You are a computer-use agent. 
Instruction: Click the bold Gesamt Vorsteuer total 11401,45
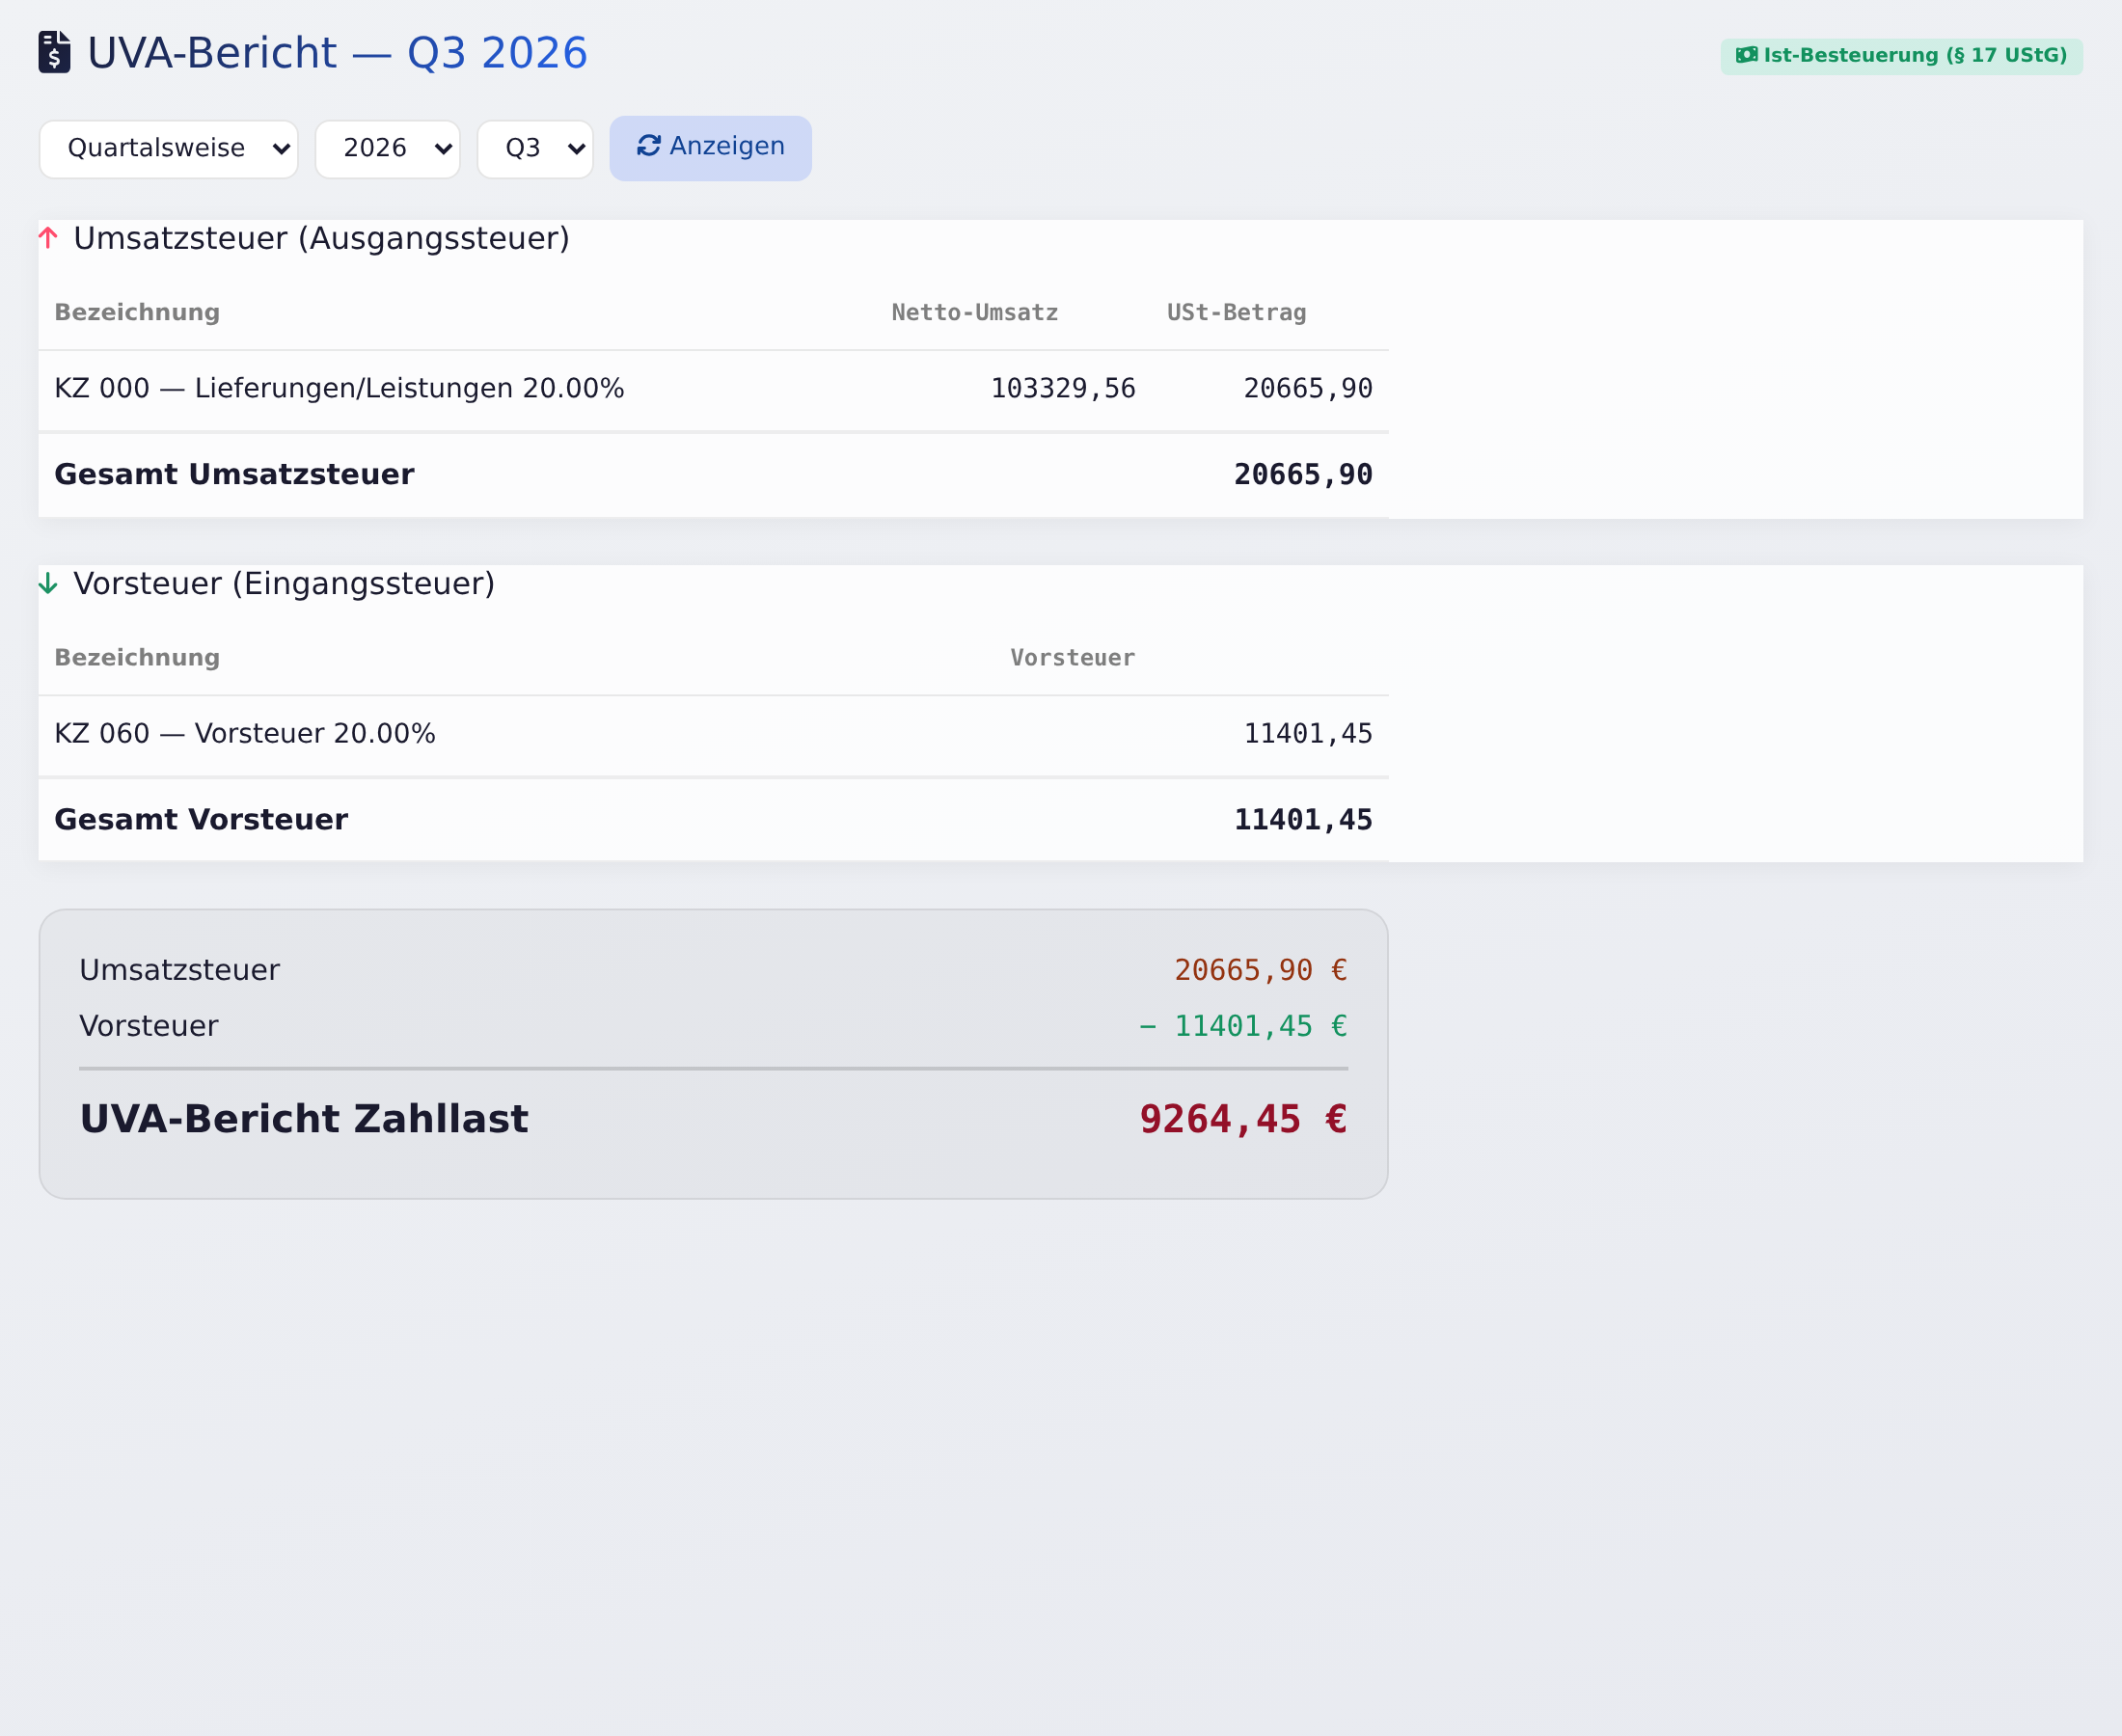click(x=1303, y=819)
